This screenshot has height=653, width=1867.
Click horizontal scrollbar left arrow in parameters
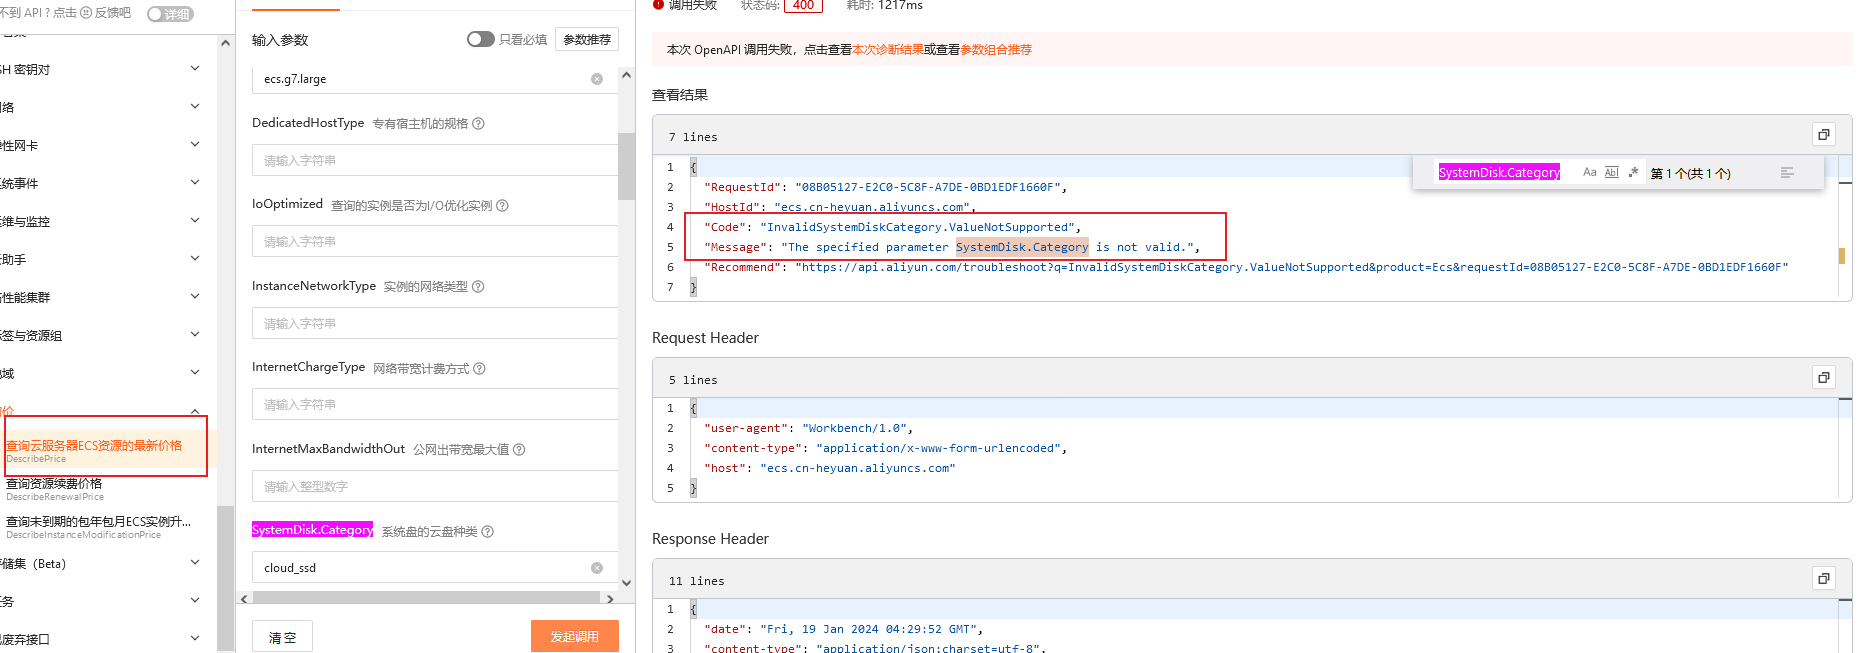(244, 599)
